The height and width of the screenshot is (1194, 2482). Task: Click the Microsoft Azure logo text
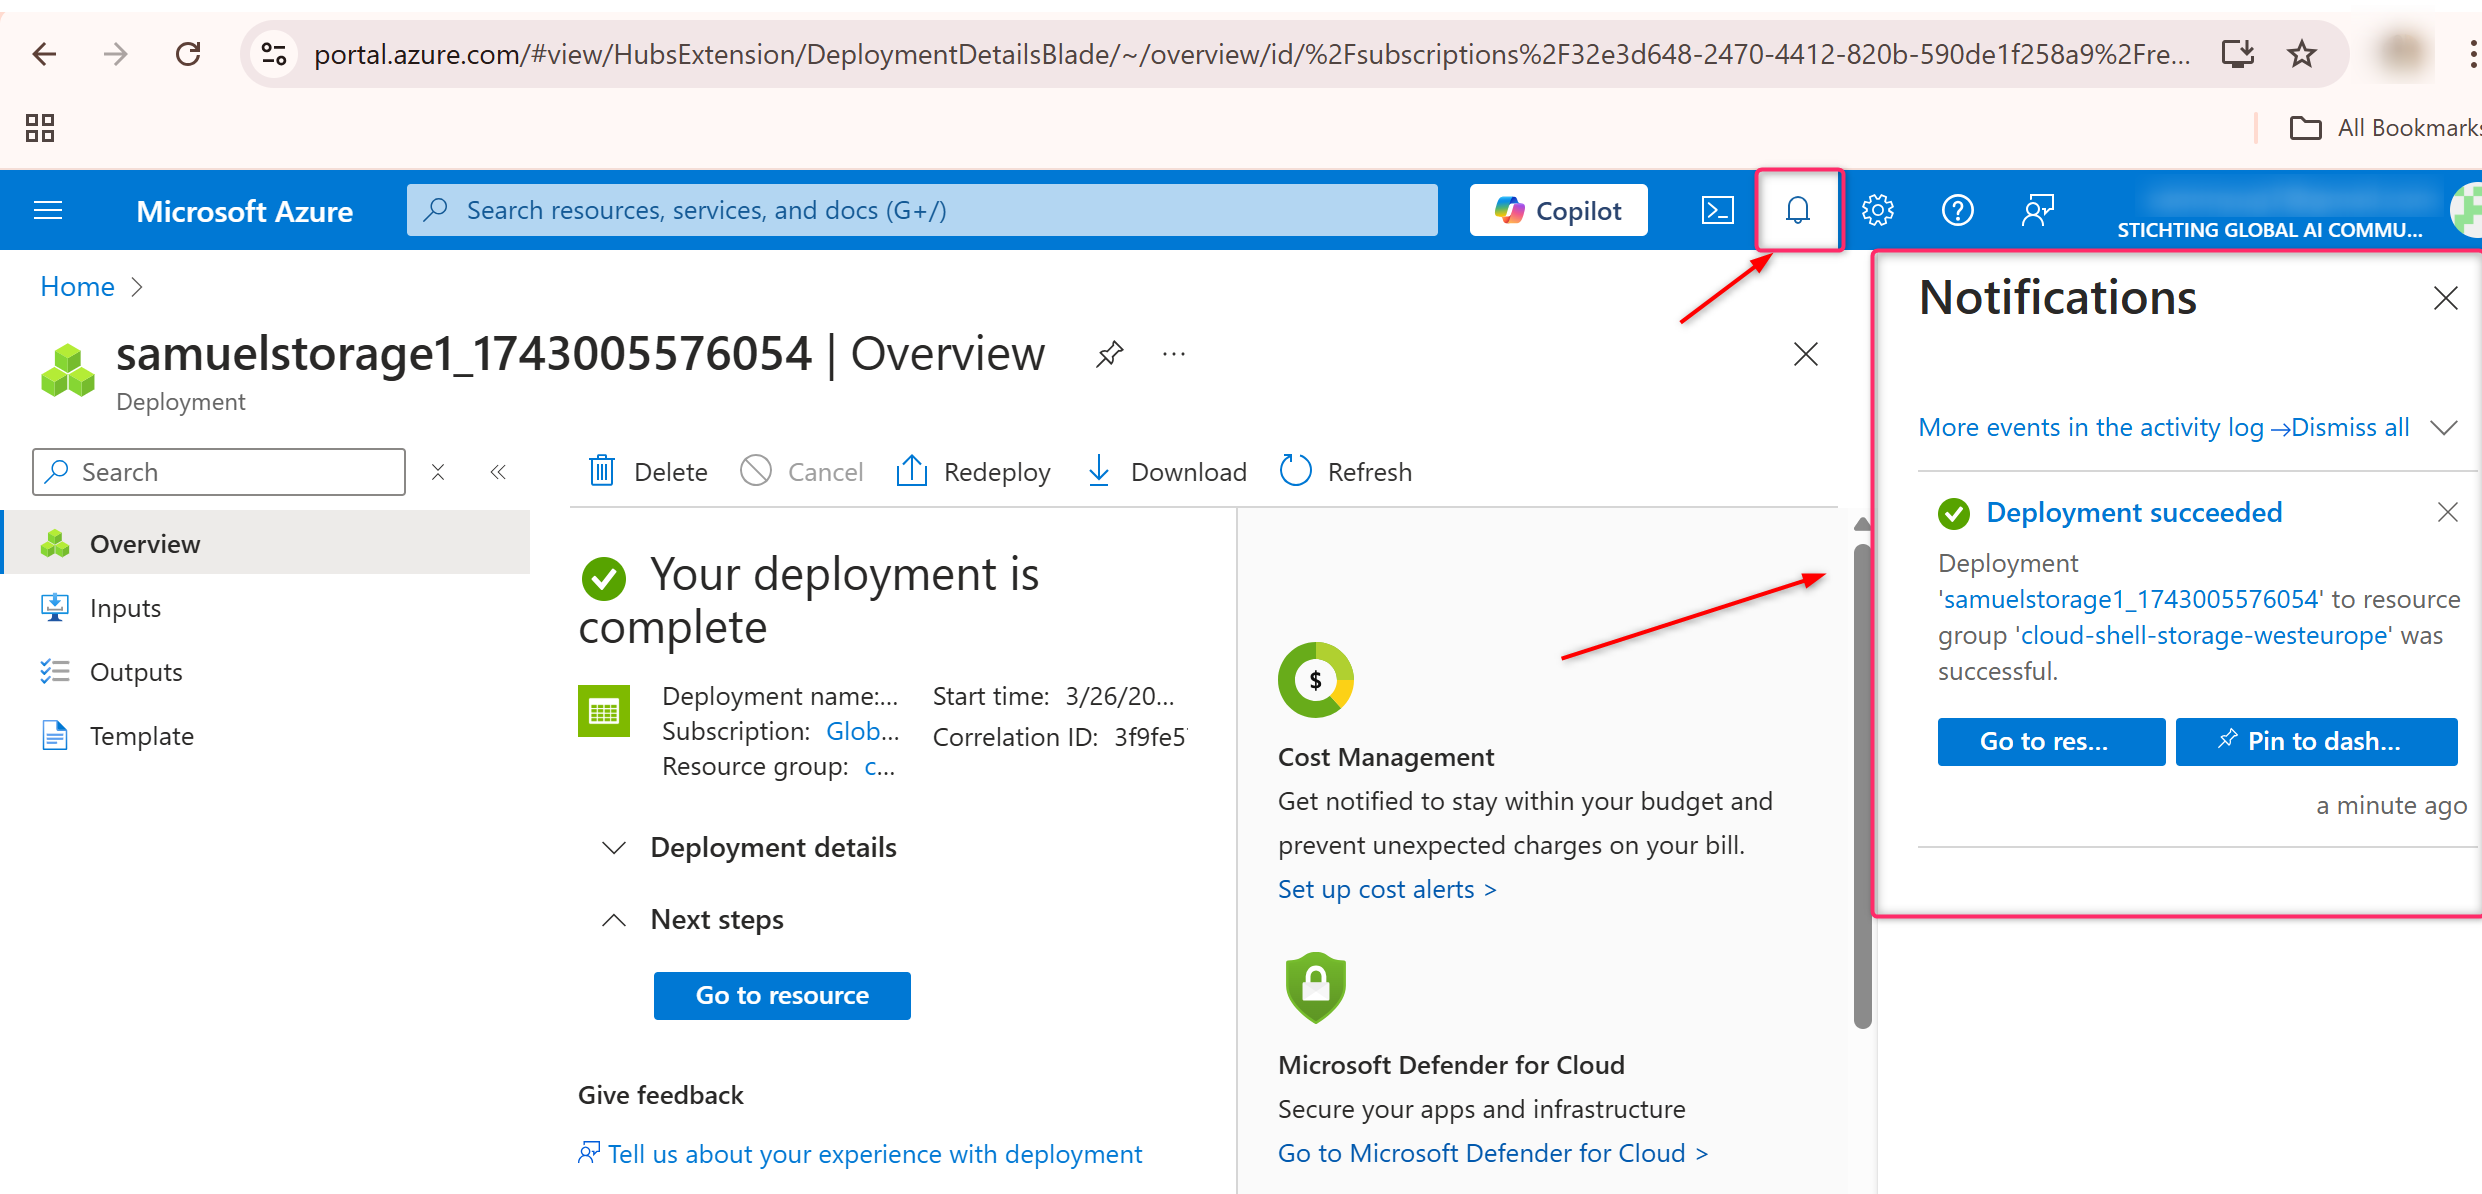244,211
